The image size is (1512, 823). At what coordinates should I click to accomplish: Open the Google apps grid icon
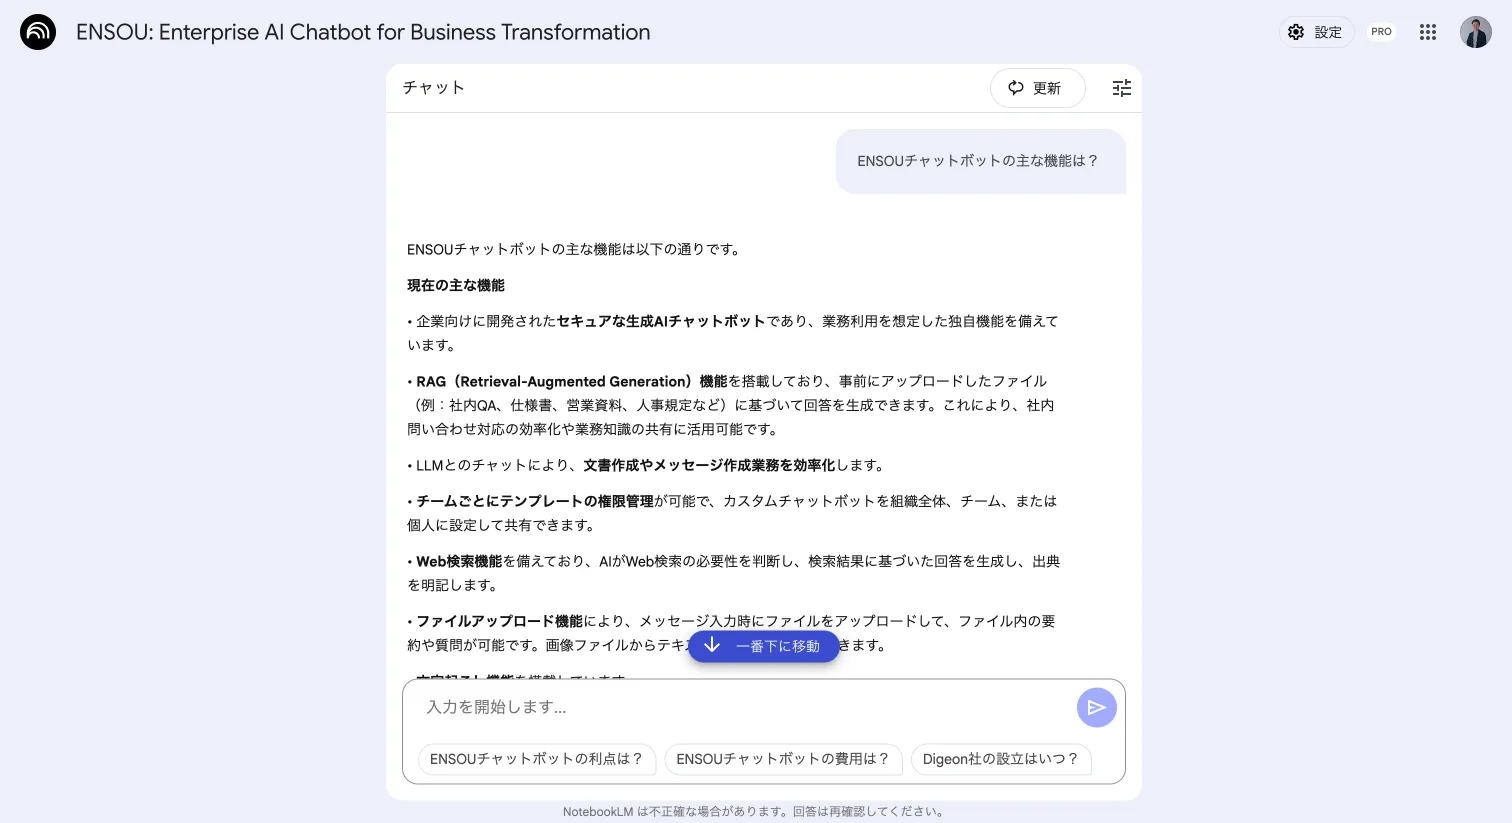point(1428,32)
